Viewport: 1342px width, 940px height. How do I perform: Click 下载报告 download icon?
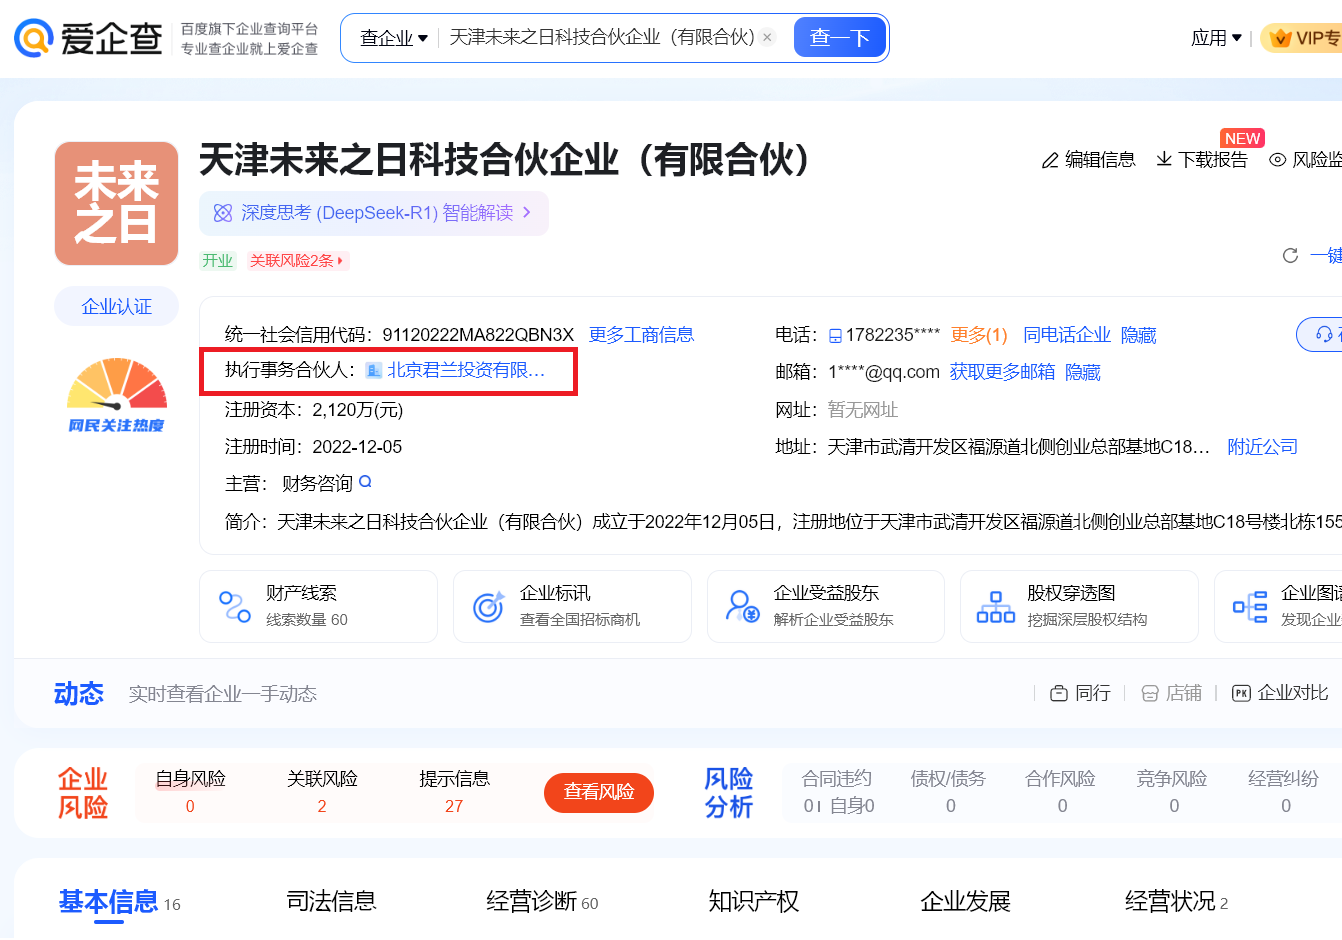click(1164, 159)
